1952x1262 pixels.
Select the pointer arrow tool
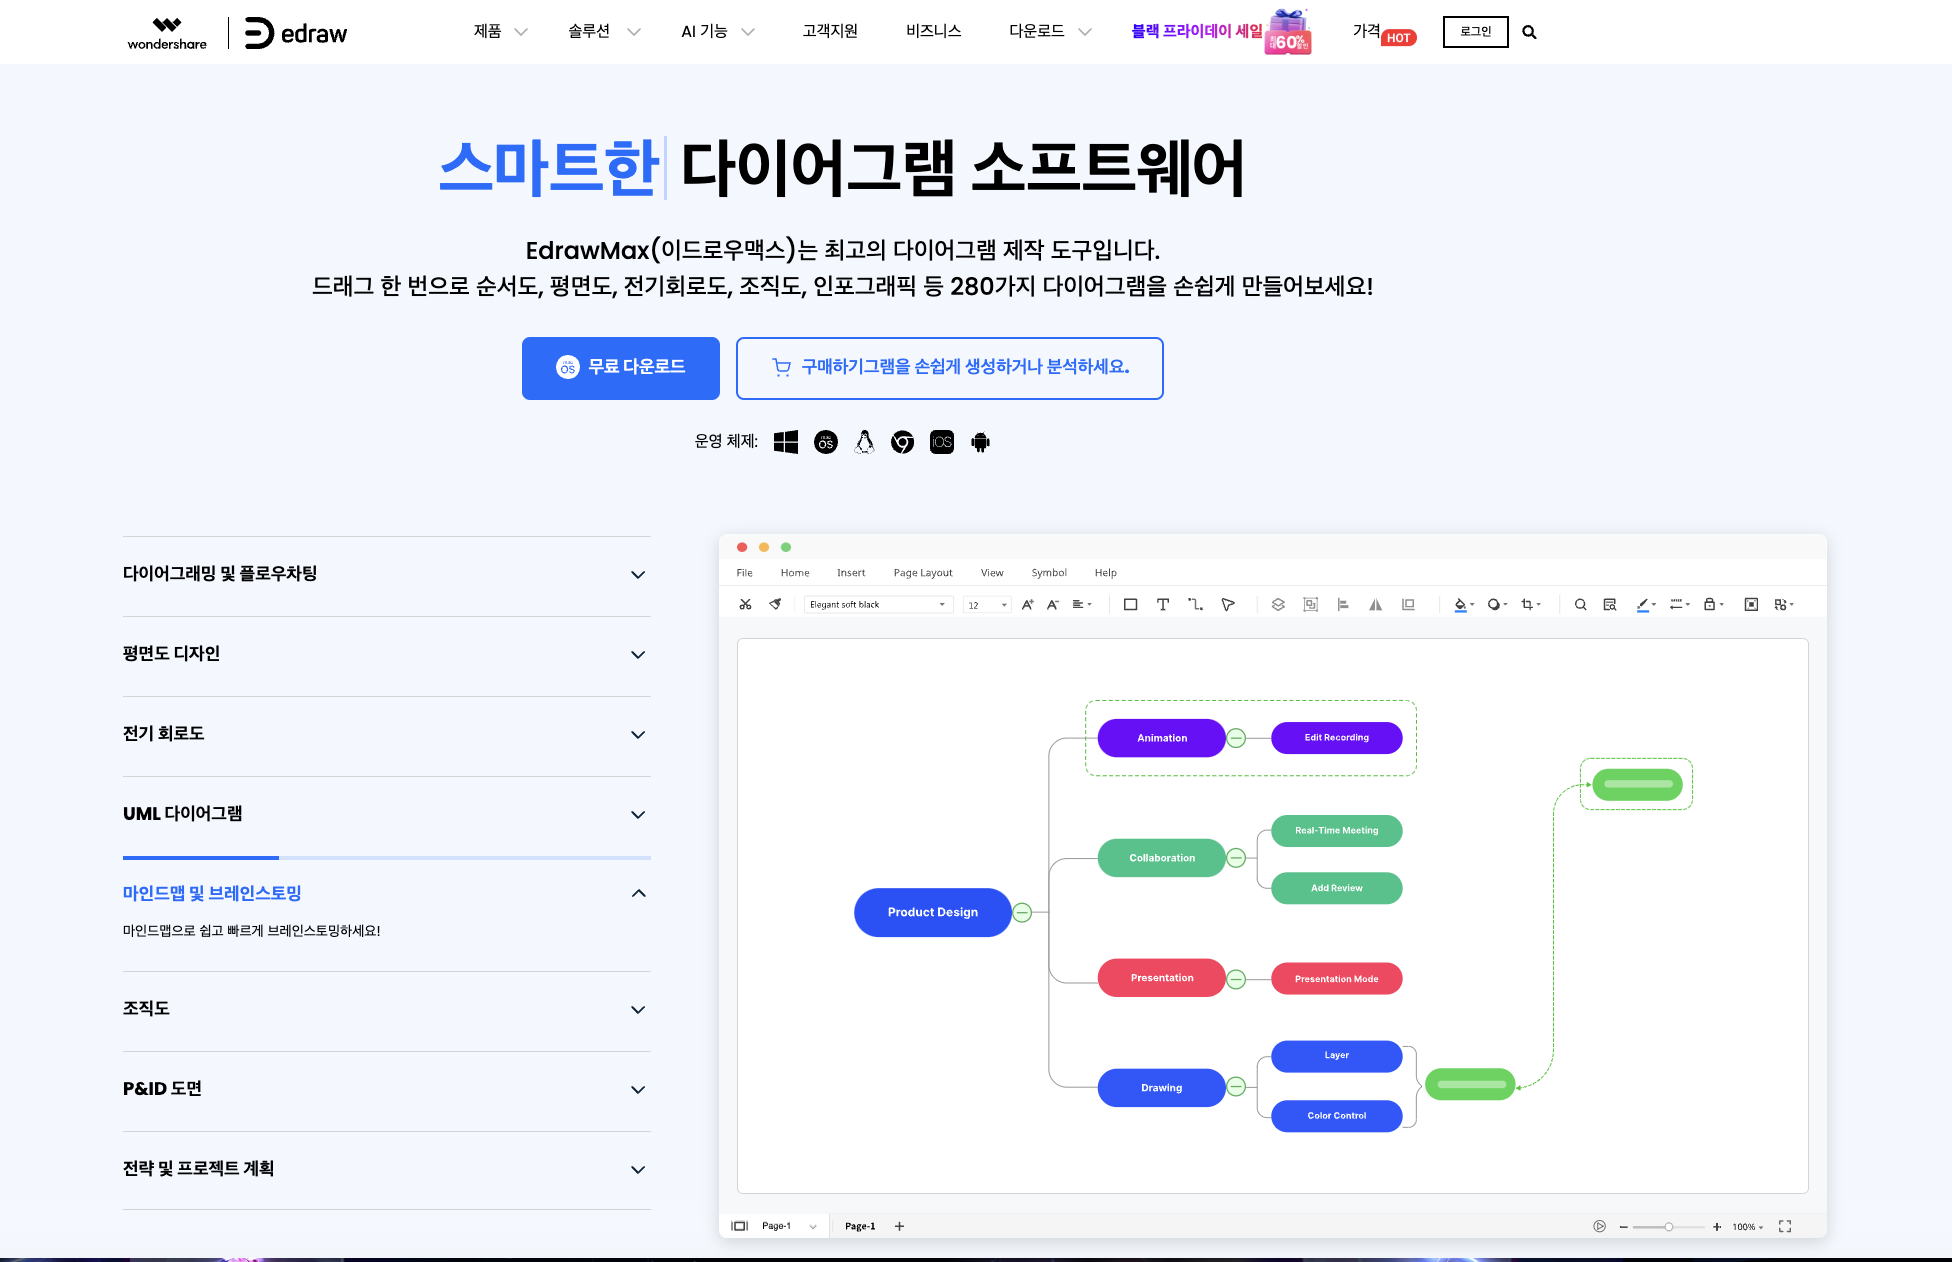[1228, 604]
